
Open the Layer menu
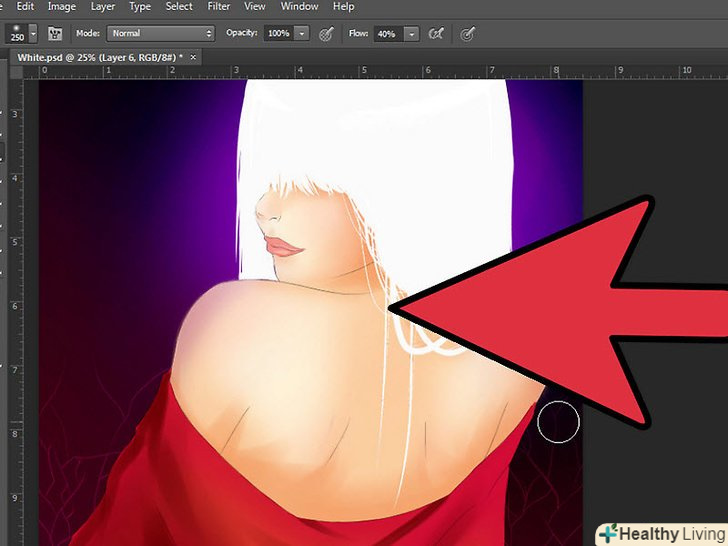point(103,7)
